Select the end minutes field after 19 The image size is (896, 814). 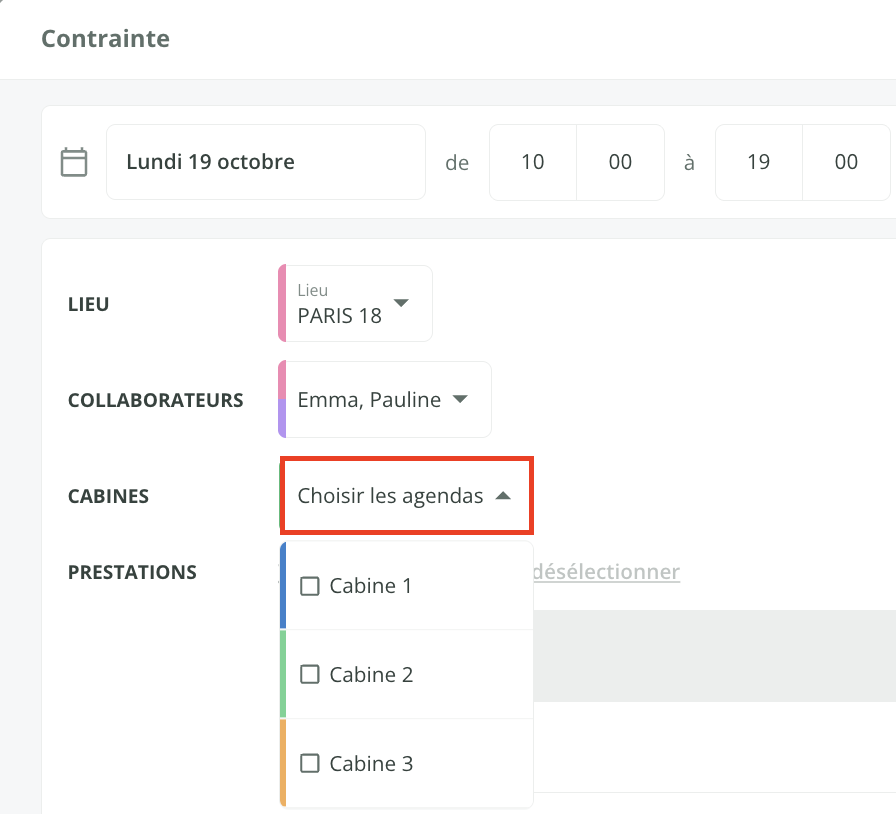pyautogui.click(x=846, y=162)
